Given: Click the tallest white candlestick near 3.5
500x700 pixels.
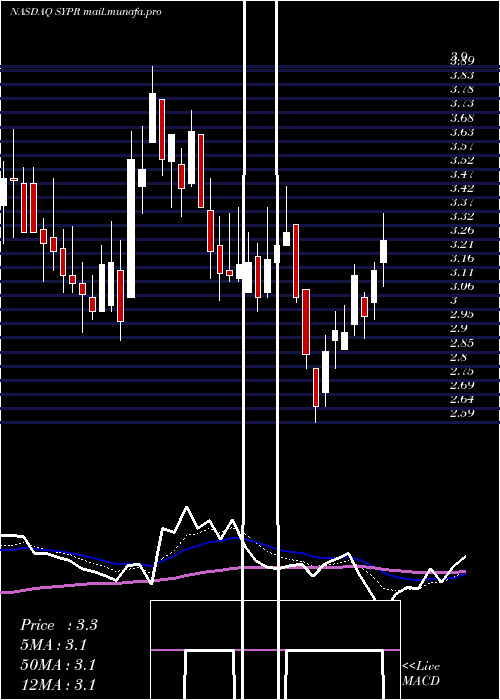Looking at the screenshot, I should (x=131, y=229).
